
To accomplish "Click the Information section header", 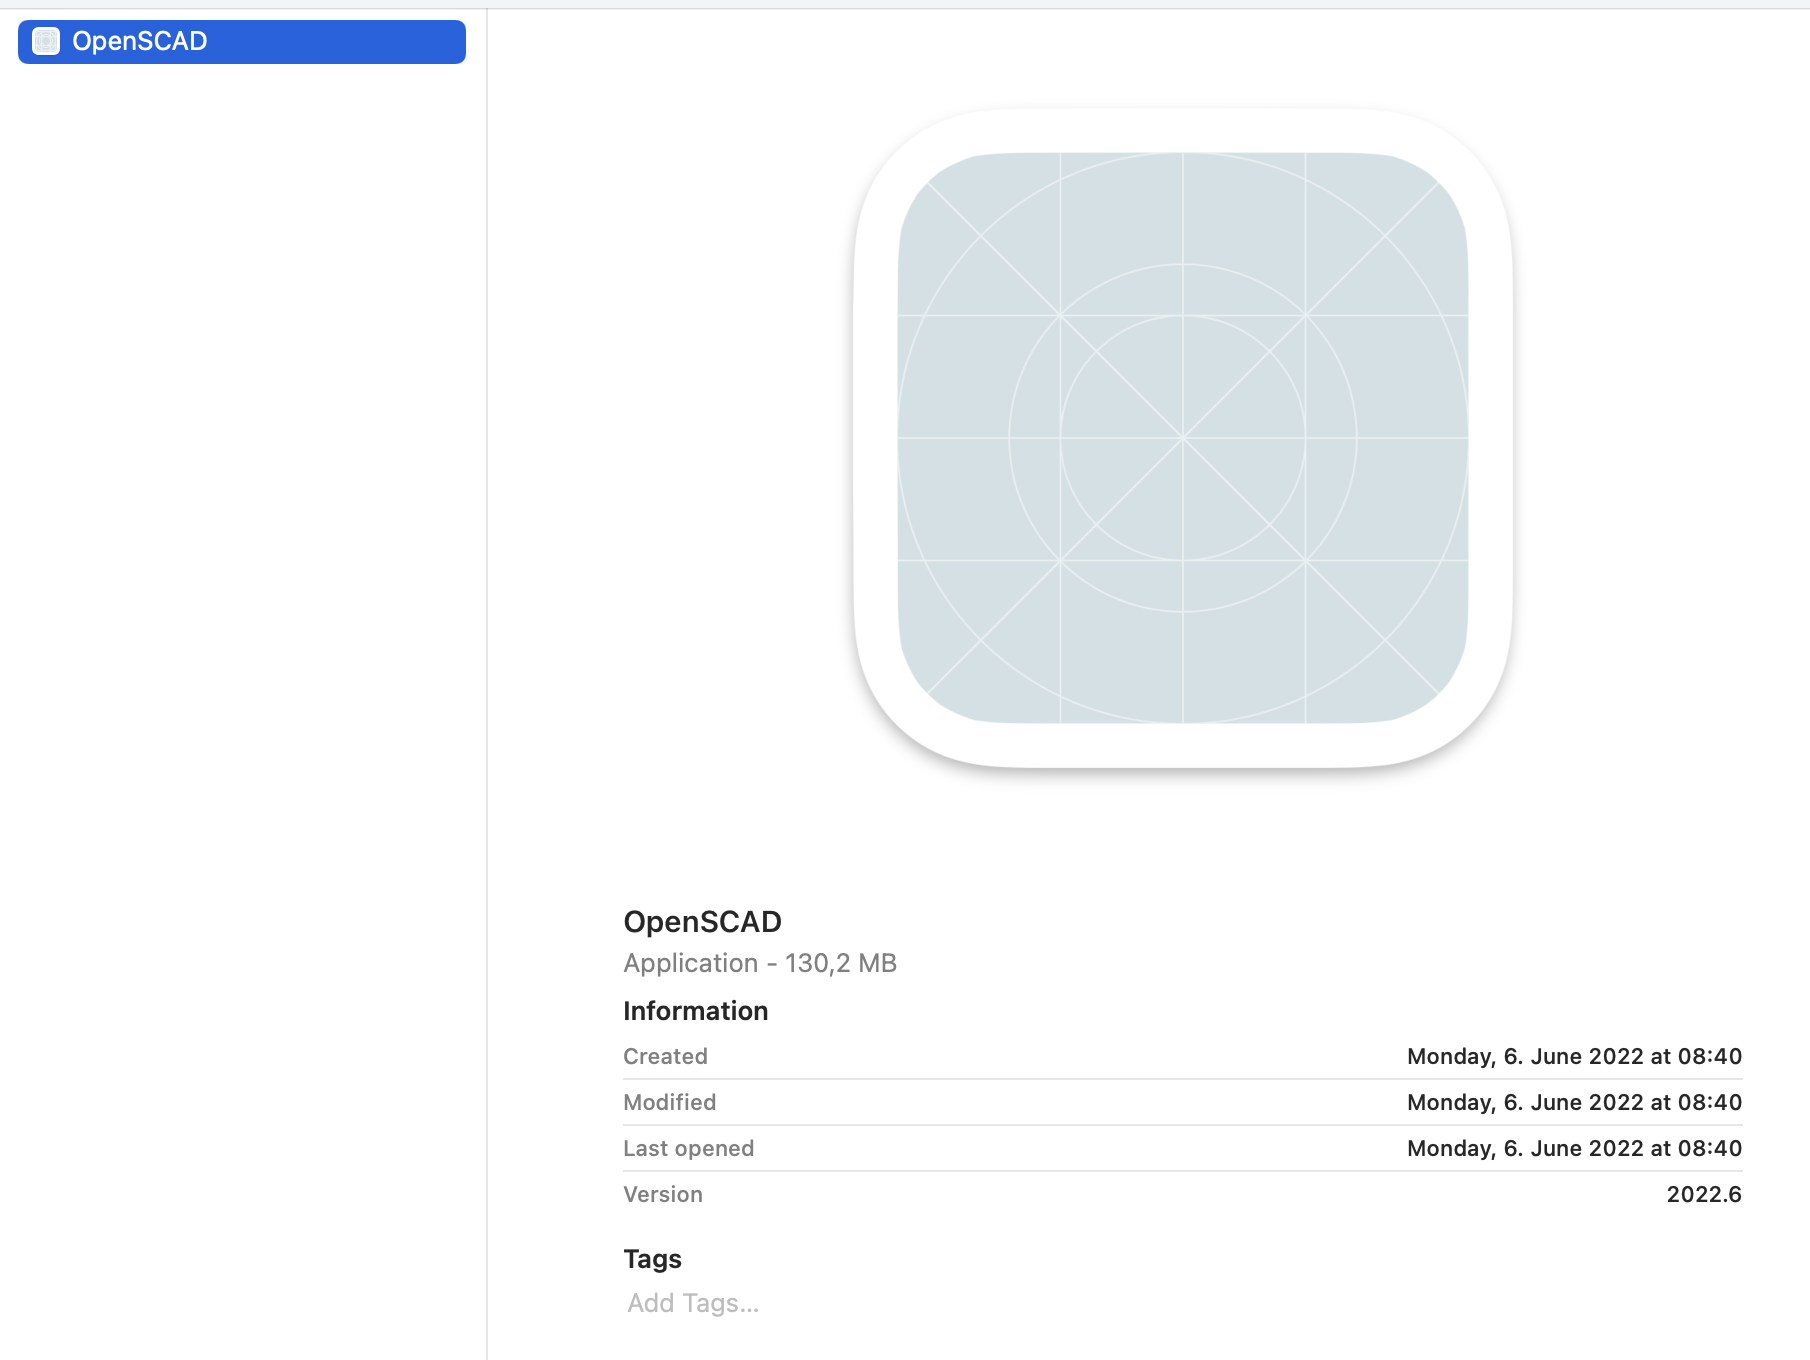I will pos(695,1010).
